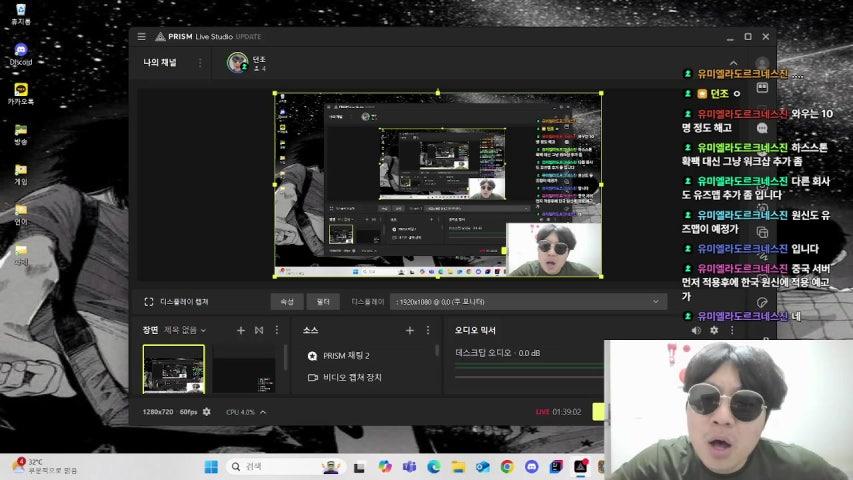Expand the CPU 4.0% stats chevron
Viewport: 853px width, 480px height.
[263, 412]
